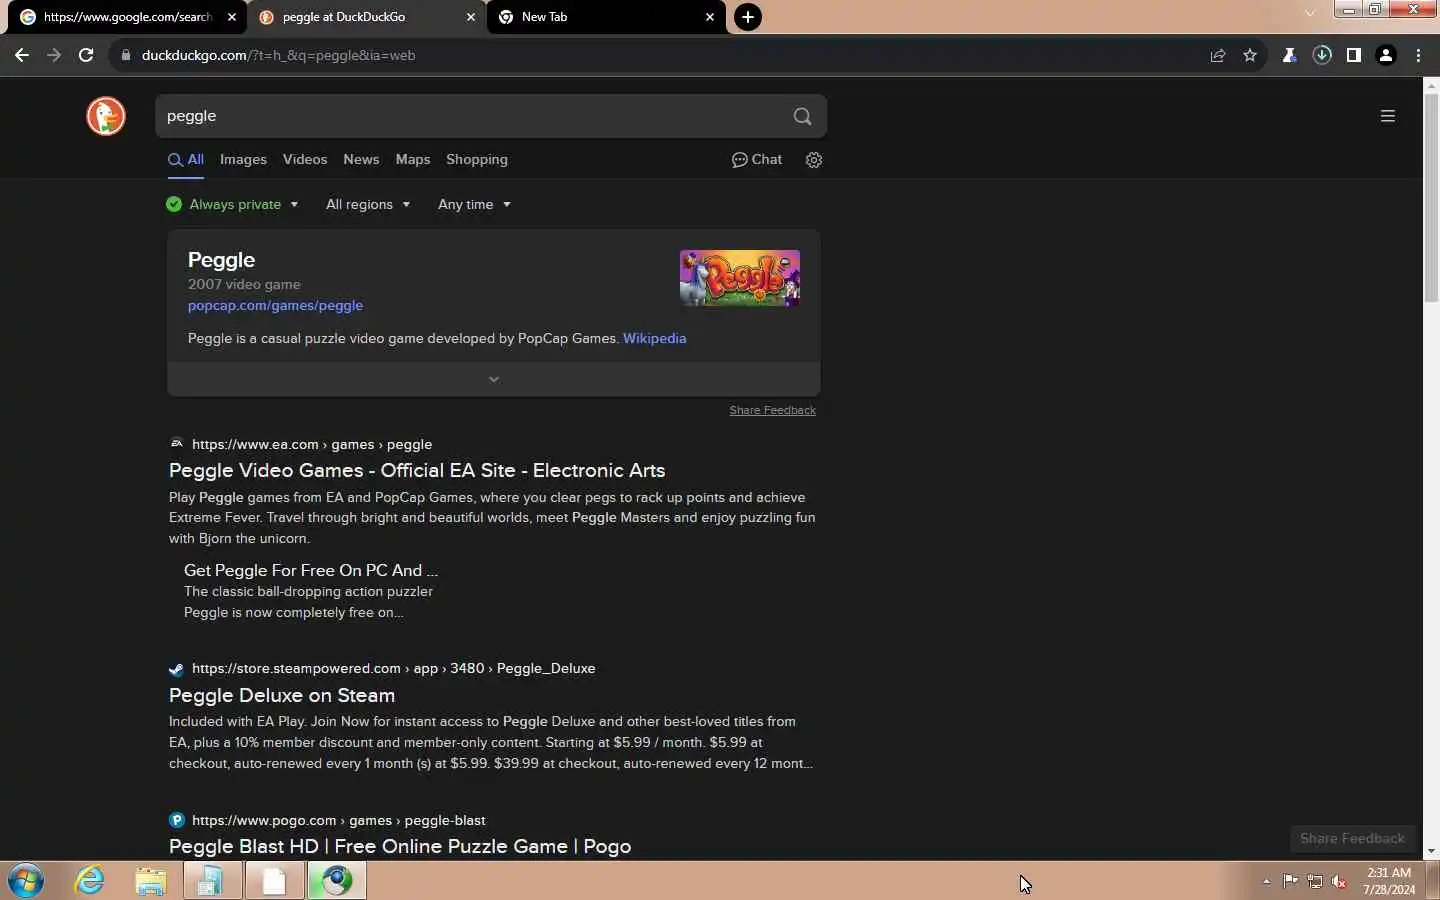Image resolution: width=1440 pixels, height=900 pixels.
Task: Click the EA favicon beside ea.com result
Action: click(x=177, y=444)
